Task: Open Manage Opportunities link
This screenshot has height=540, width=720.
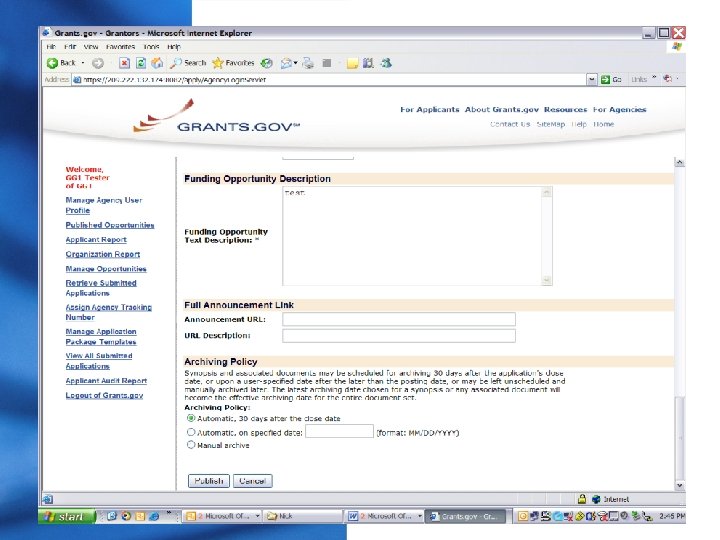Action: [106, 269]
